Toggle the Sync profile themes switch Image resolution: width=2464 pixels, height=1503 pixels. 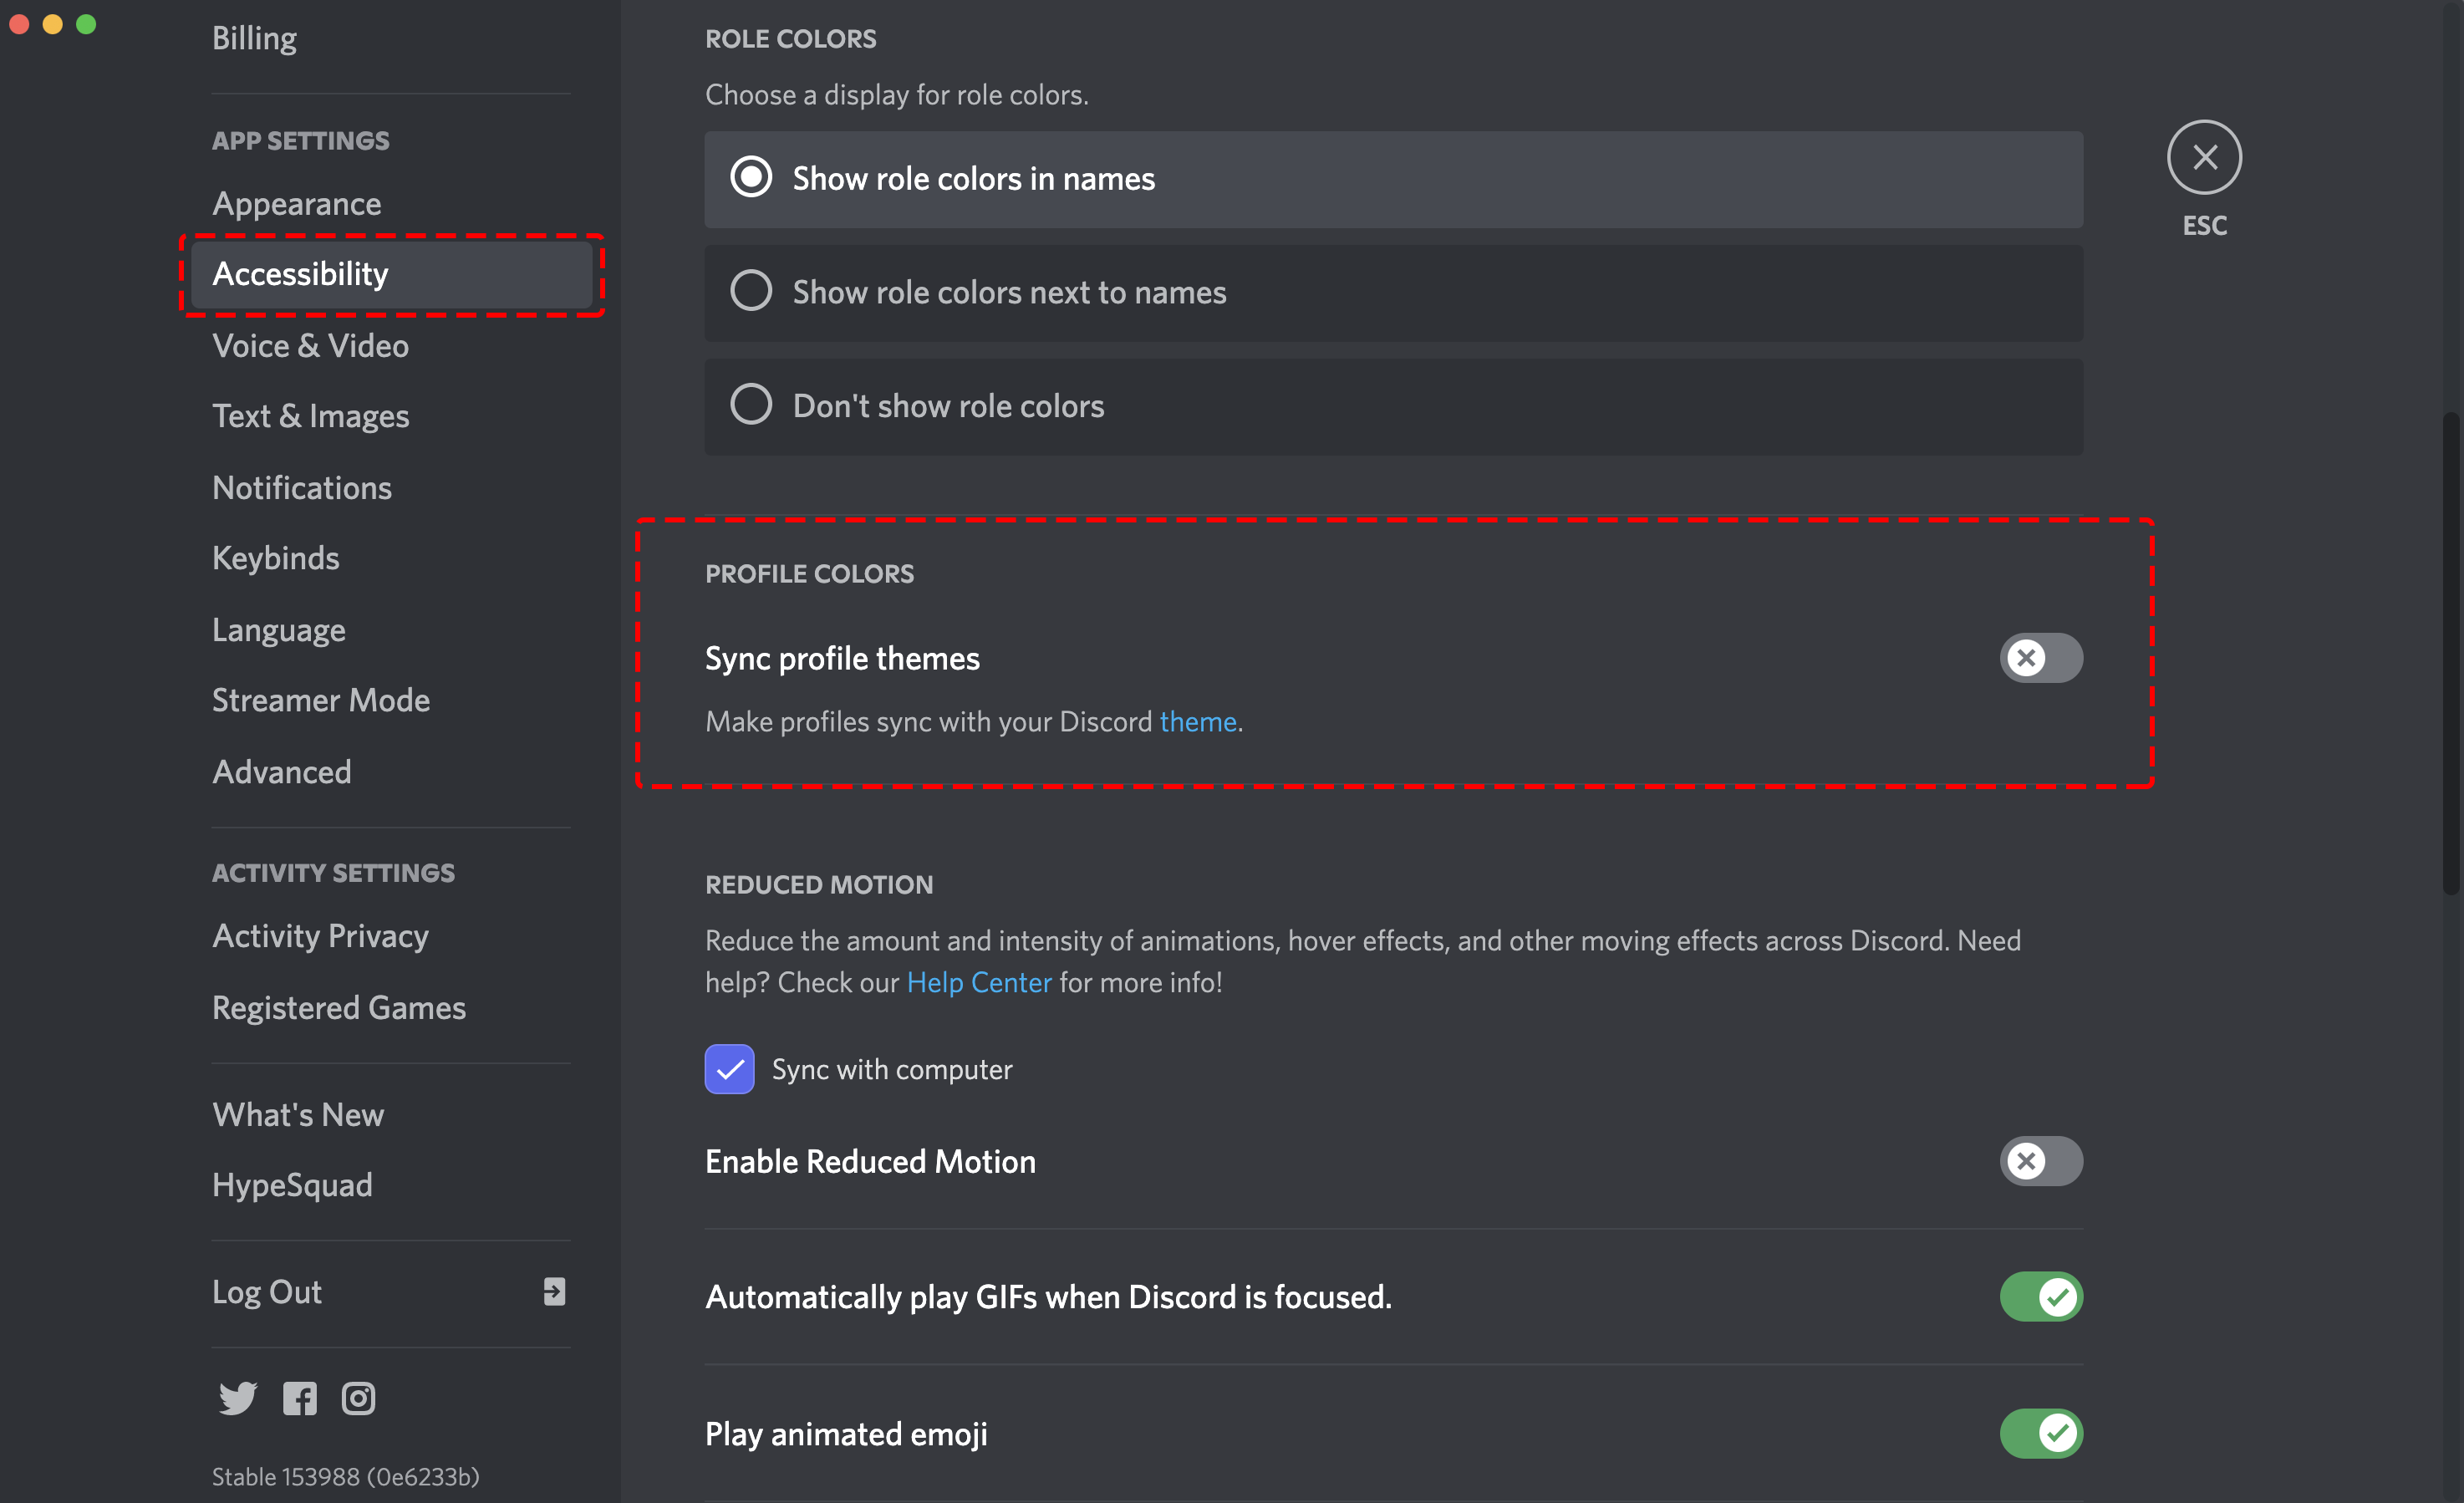pos(2042,656)
